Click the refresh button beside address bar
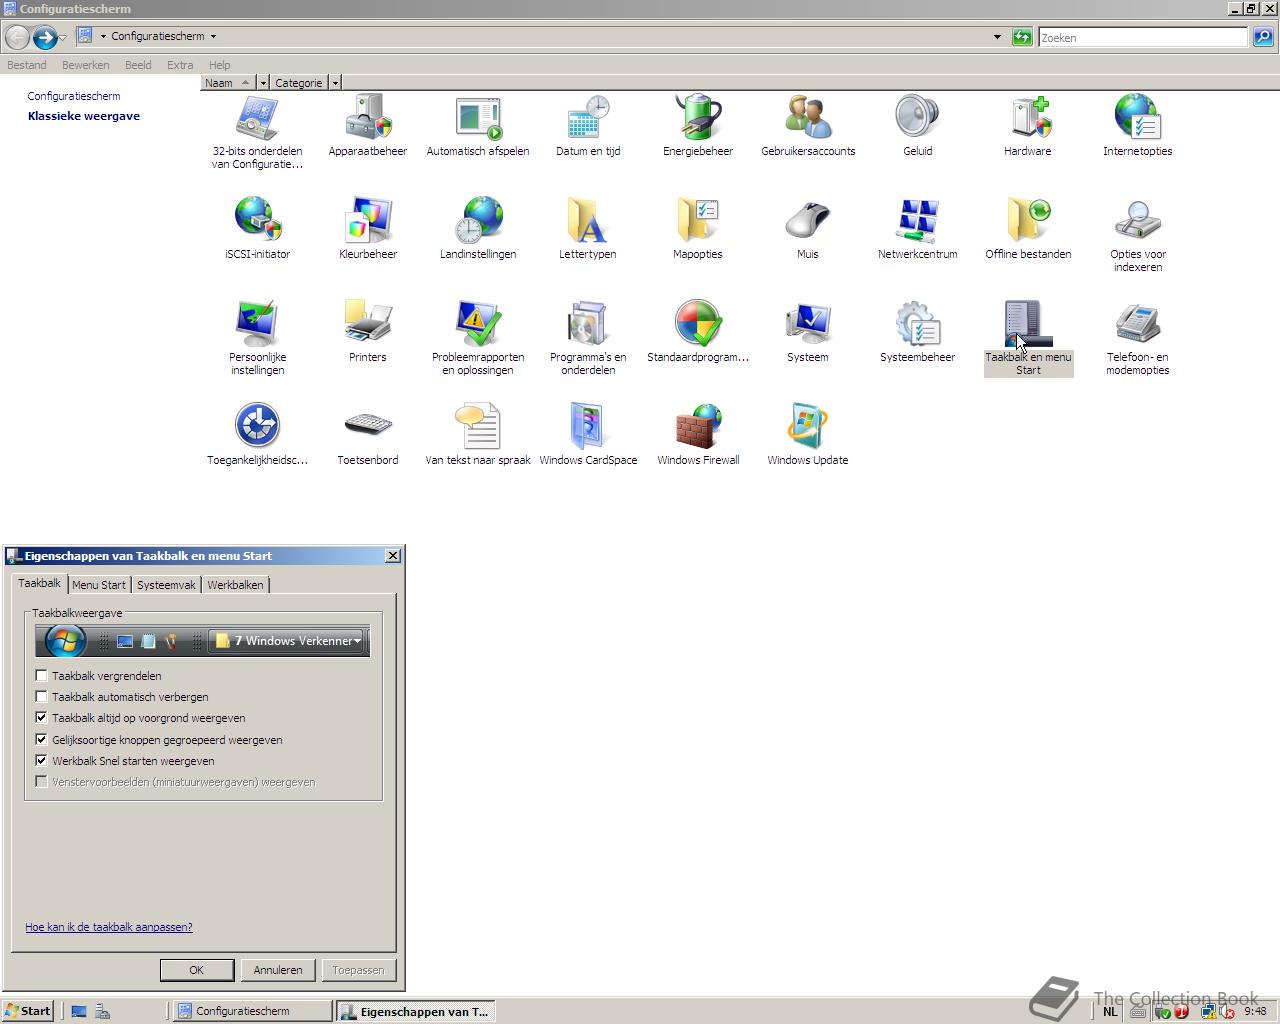 [x=1022, y=37]
